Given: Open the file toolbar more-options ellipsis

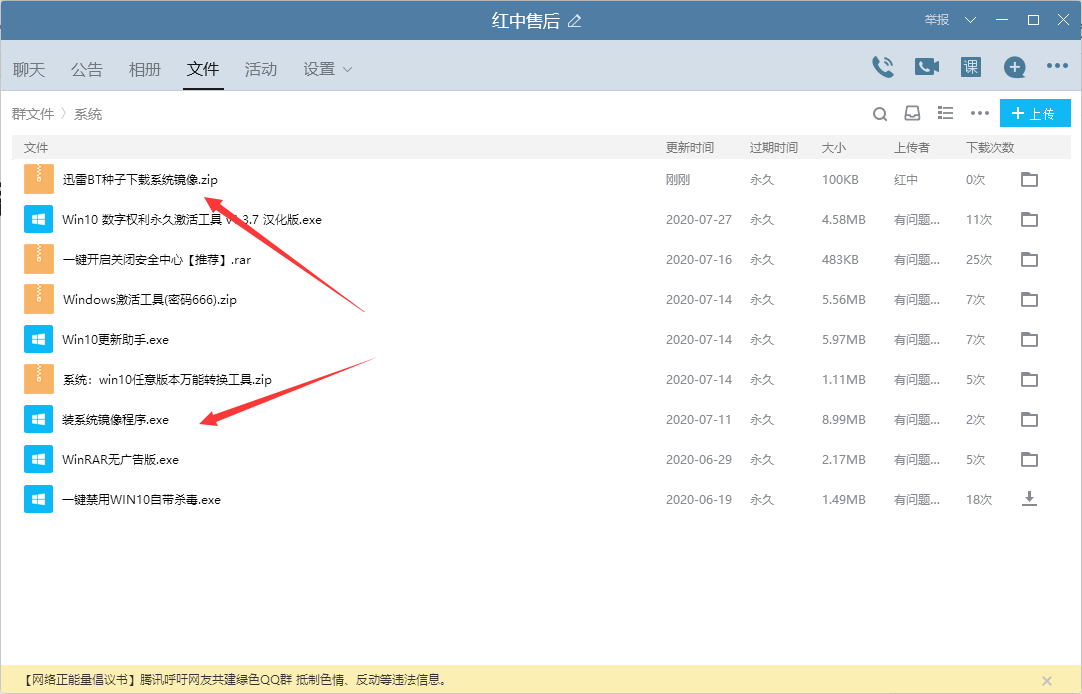Looking at the screenshot, I should 980,113.
